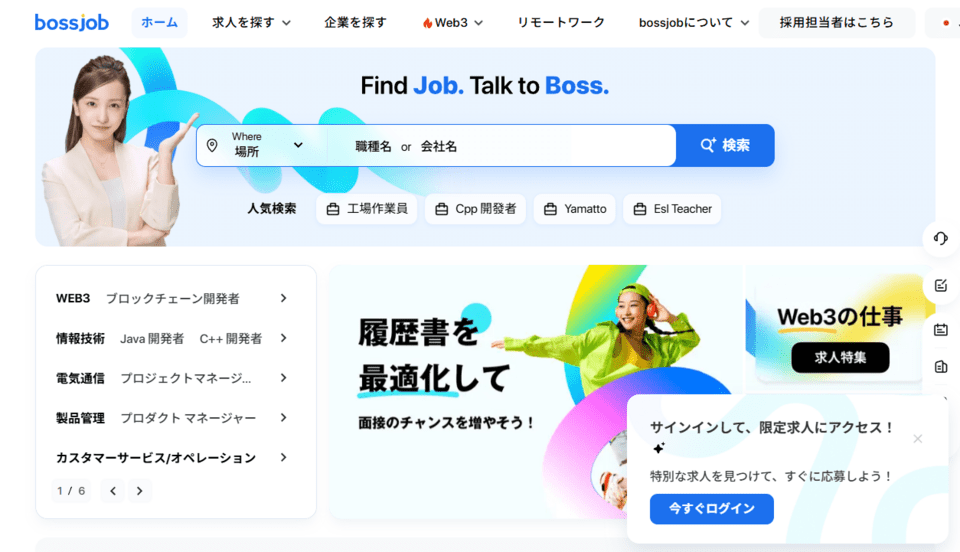960x552 pixels.
Task: Expand the bossjobについて menu
Action: tap(694, 23)
